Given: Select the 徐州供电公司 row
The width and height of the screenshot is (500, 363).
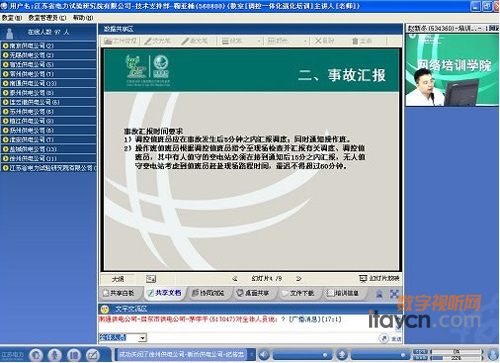Looking at the screenshot, I should click(x=48, y=158).
